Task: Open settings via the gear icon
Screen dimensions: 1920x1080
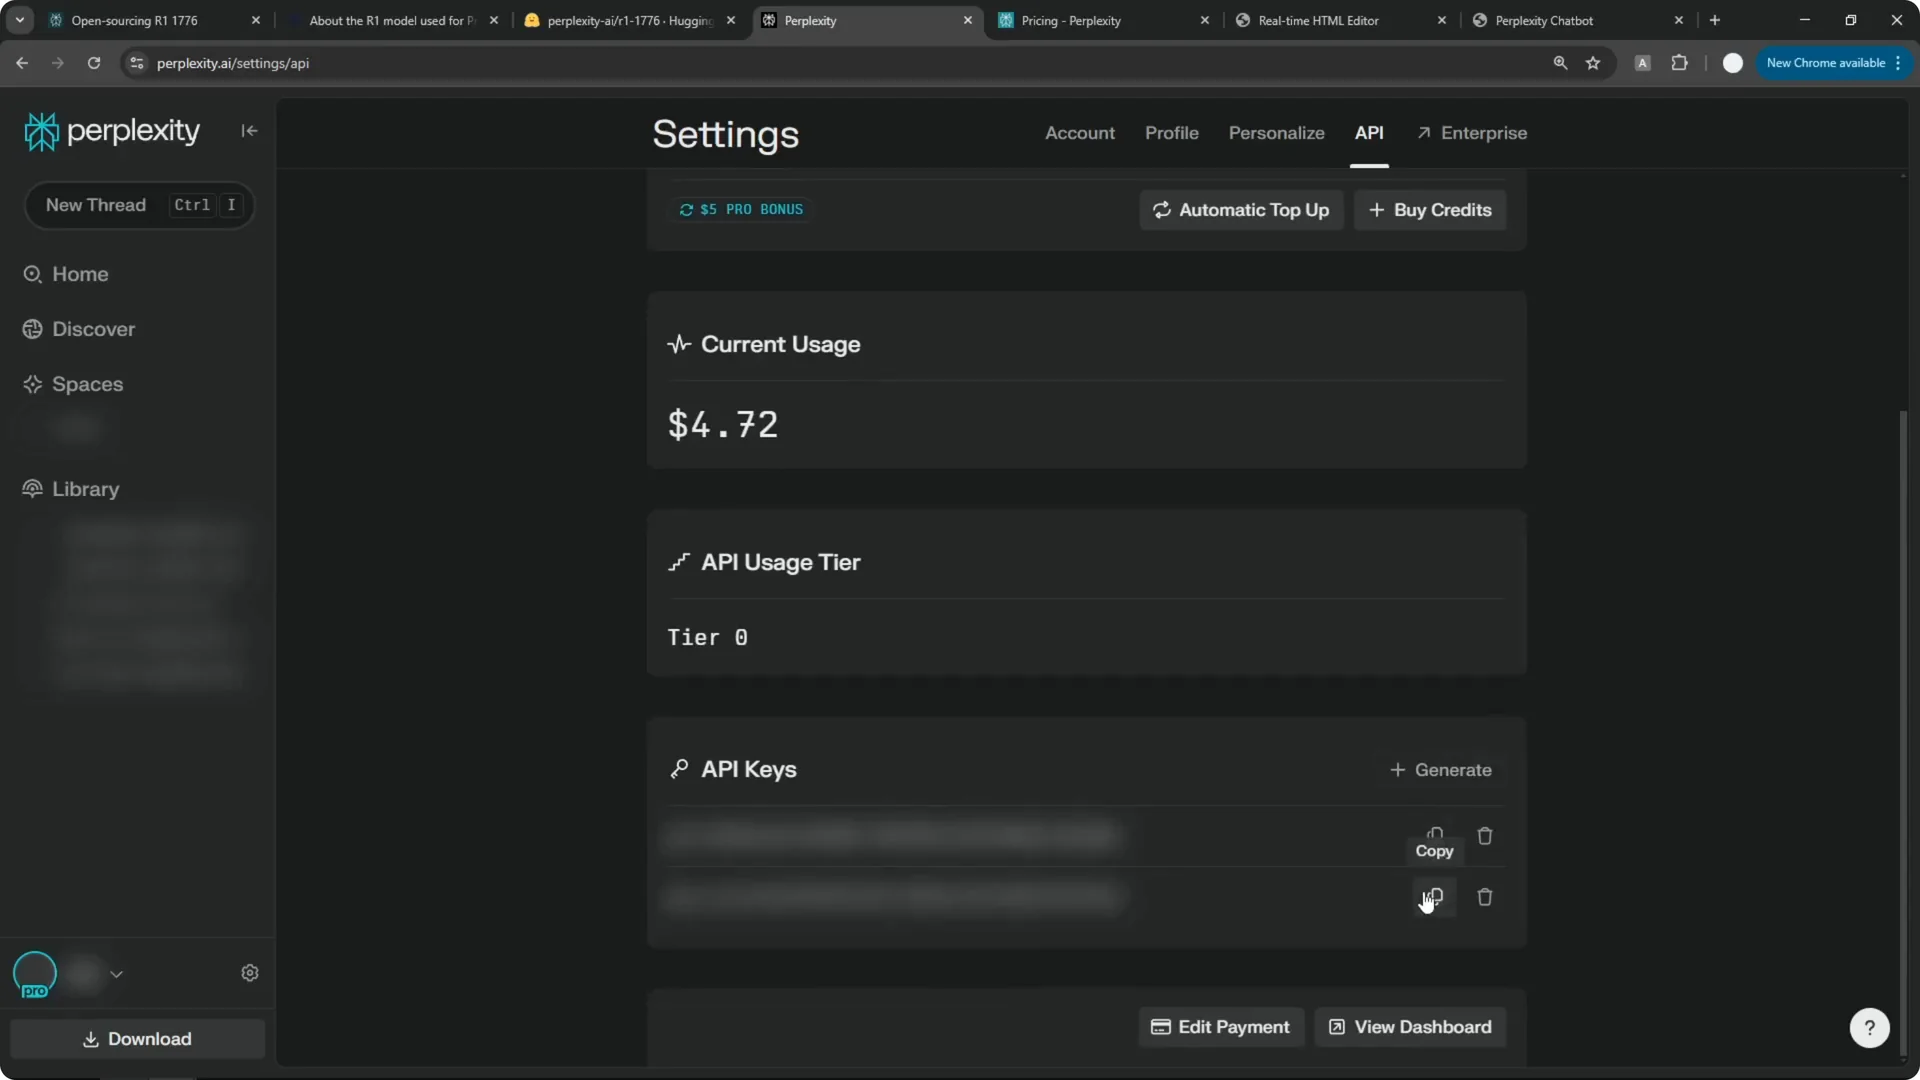Action: click(250, 972)
